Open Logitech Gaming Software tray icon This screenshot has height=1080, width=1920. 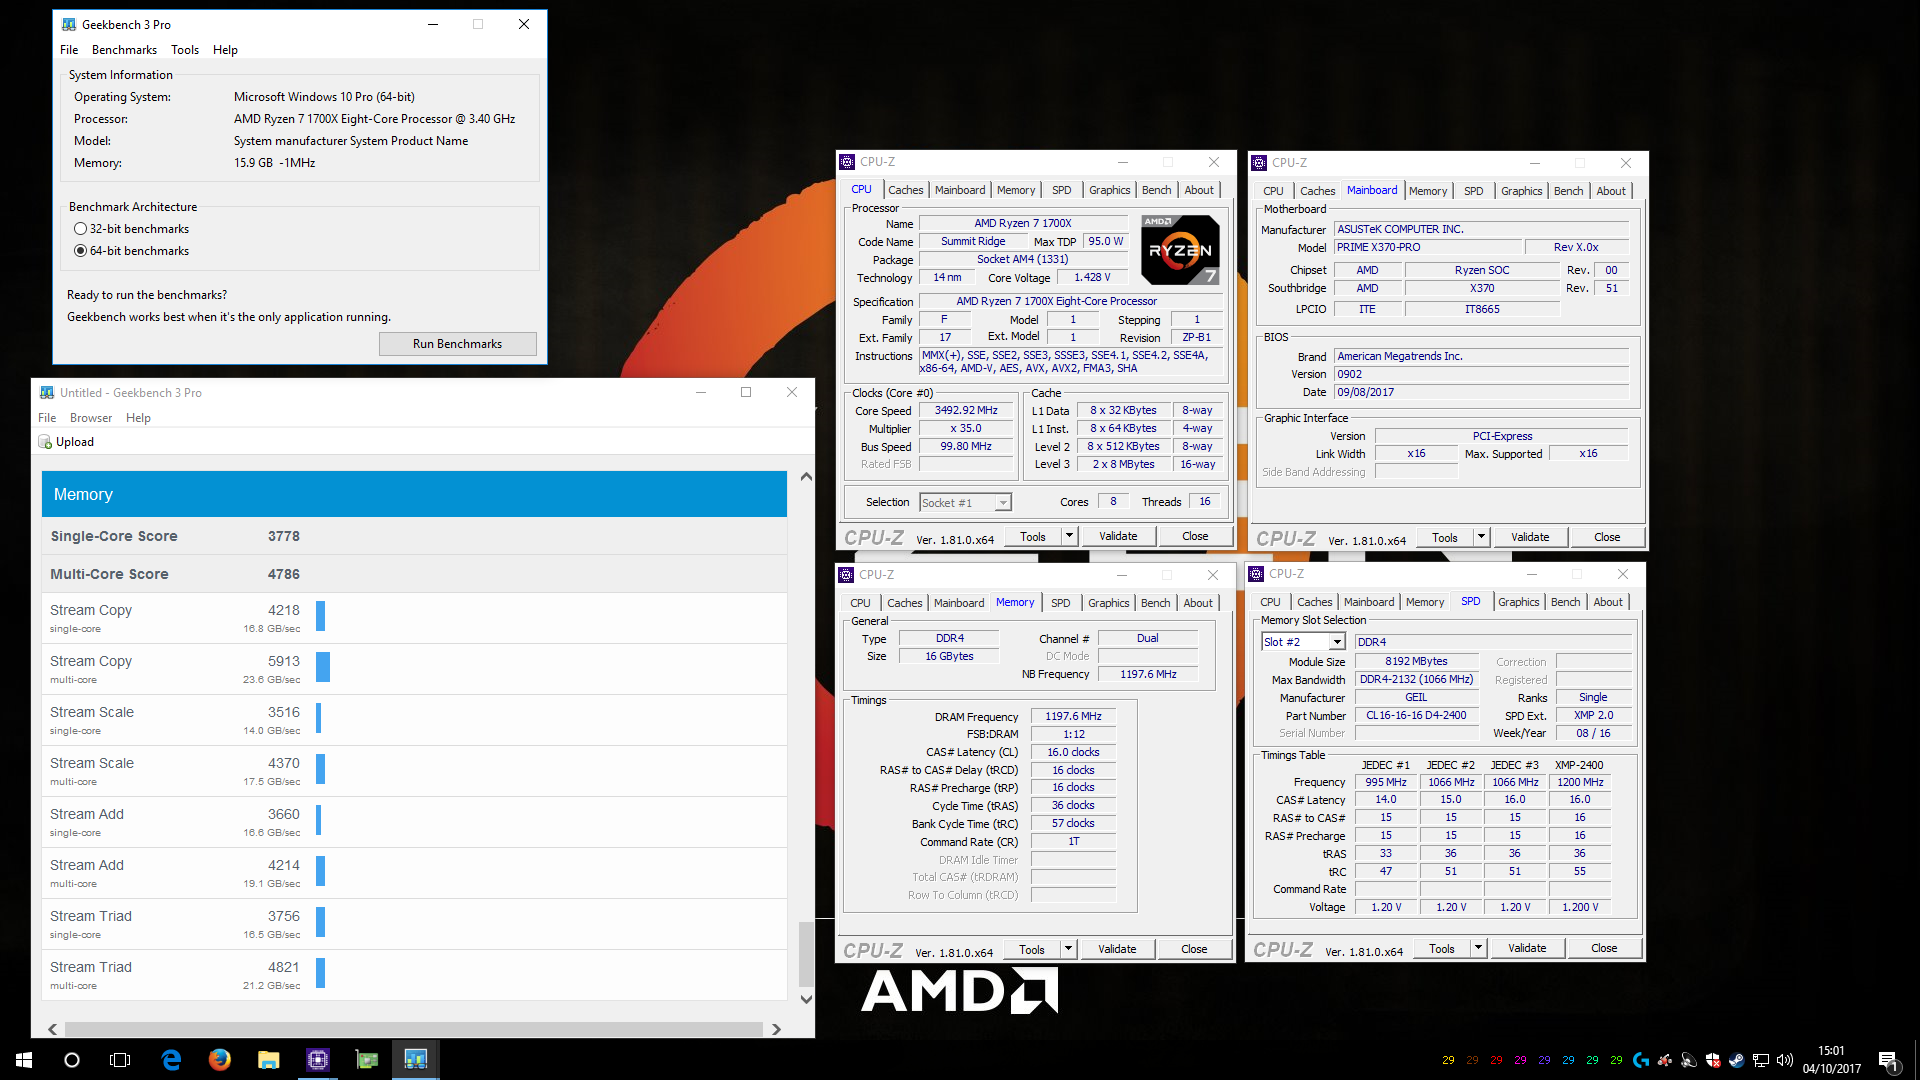click(x=1641, y=1060)
